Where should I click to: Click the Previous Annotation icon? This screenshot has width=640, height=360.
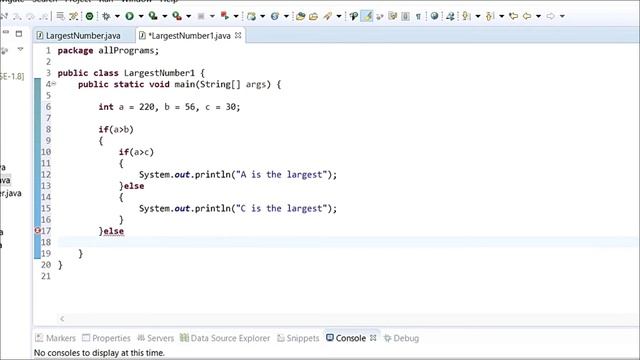coord(490,16)
